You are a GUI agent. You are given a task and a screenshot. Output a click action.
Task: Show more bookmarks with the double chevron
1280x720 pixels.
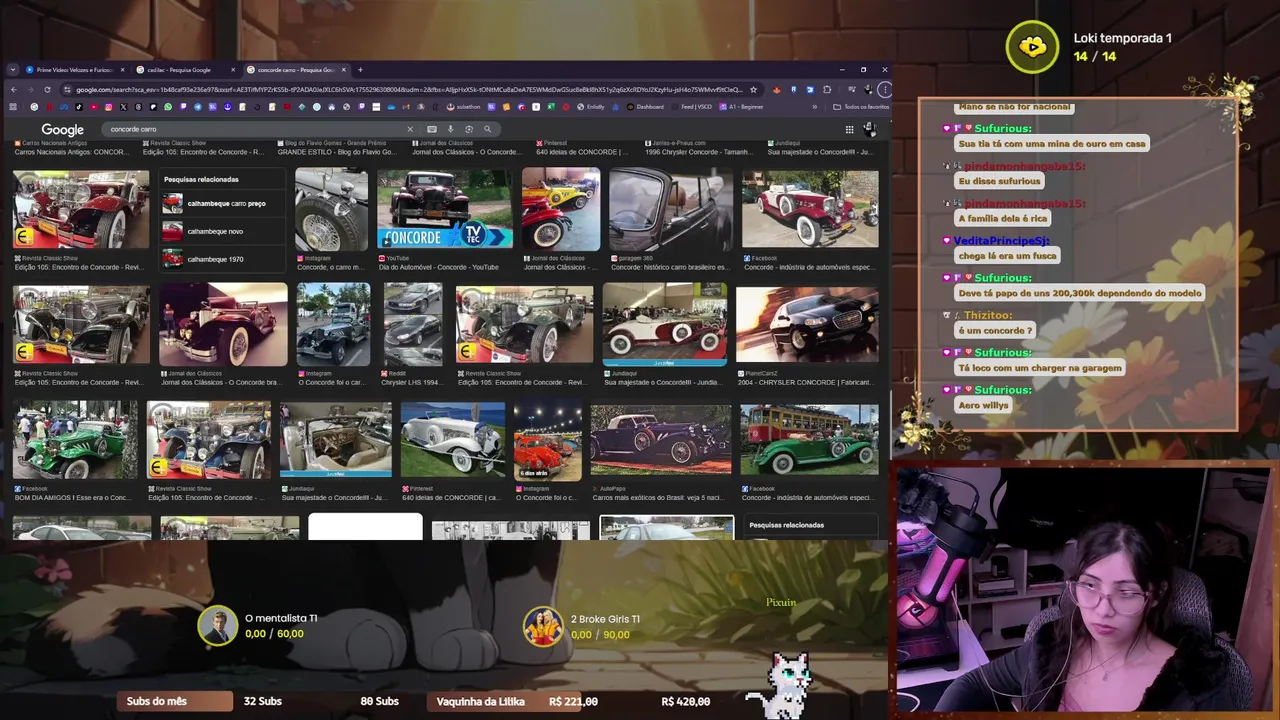(x=814, y=107)
